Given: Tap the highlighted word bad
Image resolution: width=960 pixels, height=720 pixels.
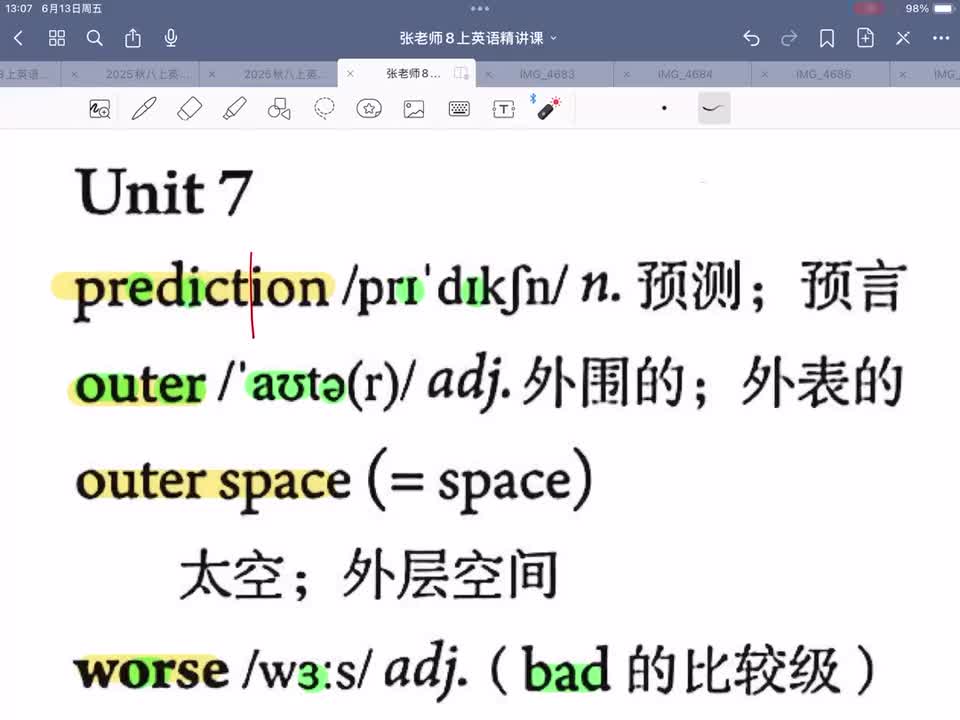Looking at the screenshot, I should pos(566,669).
